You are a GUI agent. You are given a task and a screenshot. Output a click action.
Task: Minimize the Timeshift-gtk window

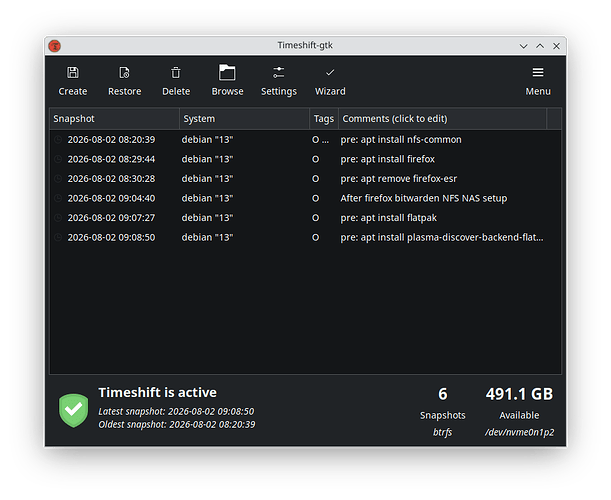tap(523, 46)
